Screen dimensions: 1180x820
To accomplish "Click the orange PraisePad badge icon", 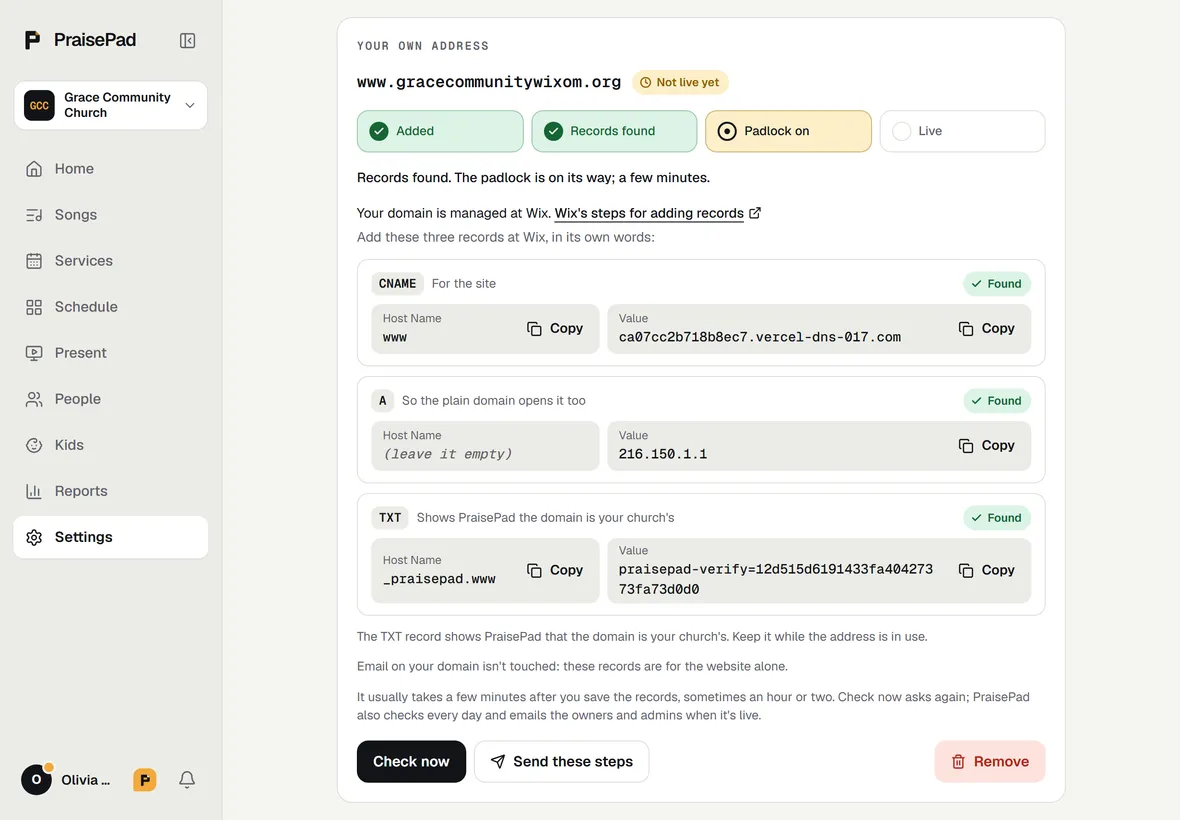I will 144,780.
